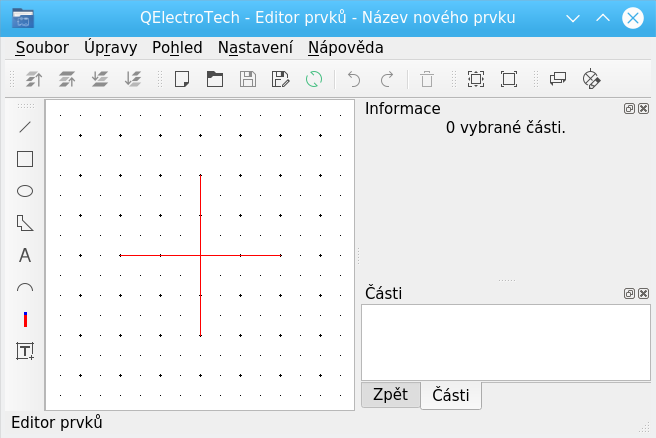This screenshot has width=656, height=438.
Task: Open the Úpravy menu
Action: click(x=111, y=47)
